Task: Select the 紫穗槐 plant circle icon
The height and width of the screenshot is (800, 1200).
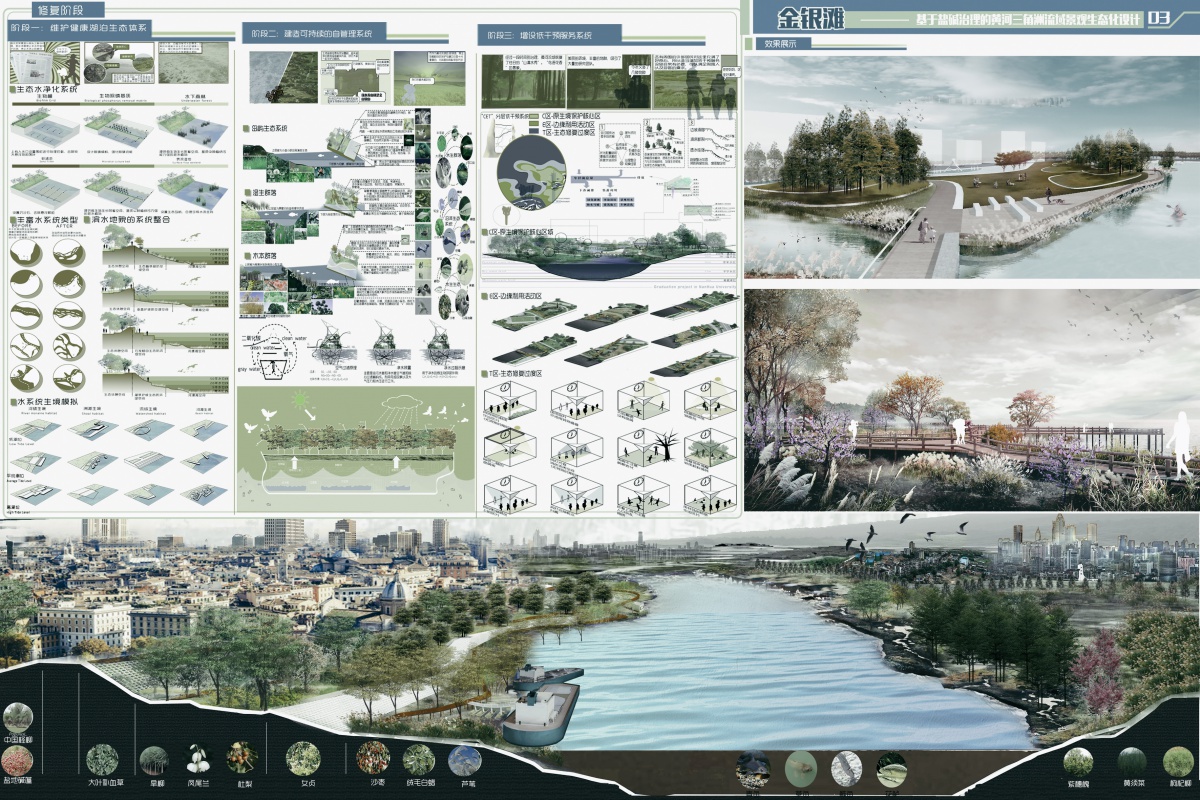Action: [1077, 762]
